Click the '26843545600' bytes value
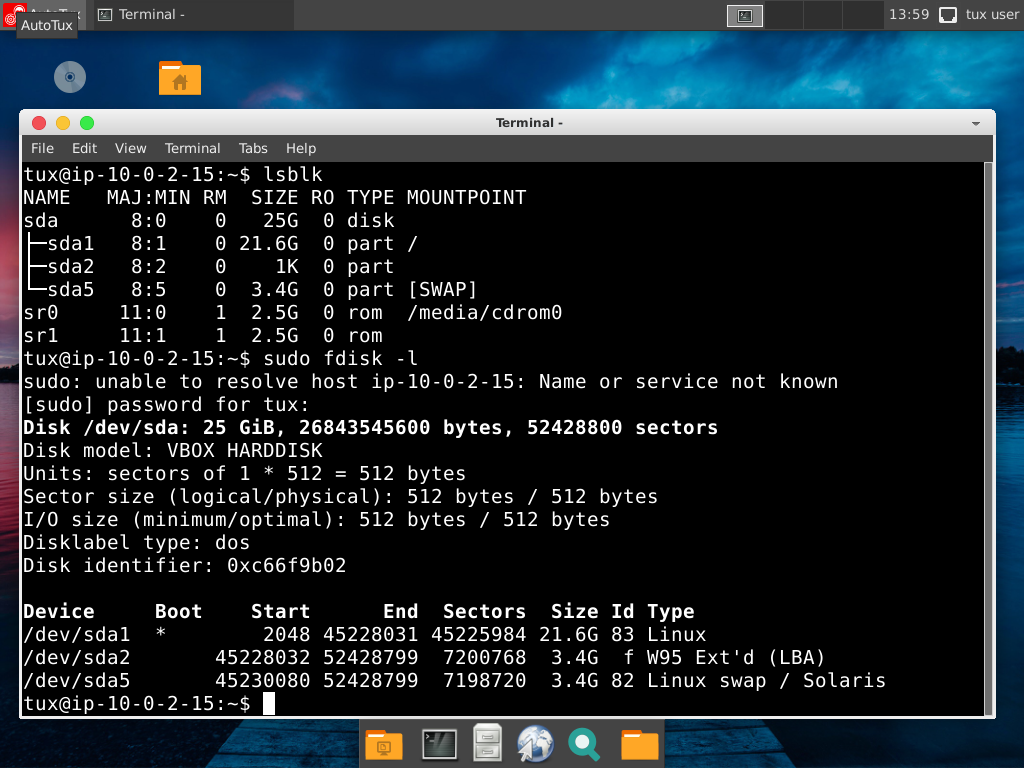The width and height of the screenshot is (1024, 768). [364, 428]
